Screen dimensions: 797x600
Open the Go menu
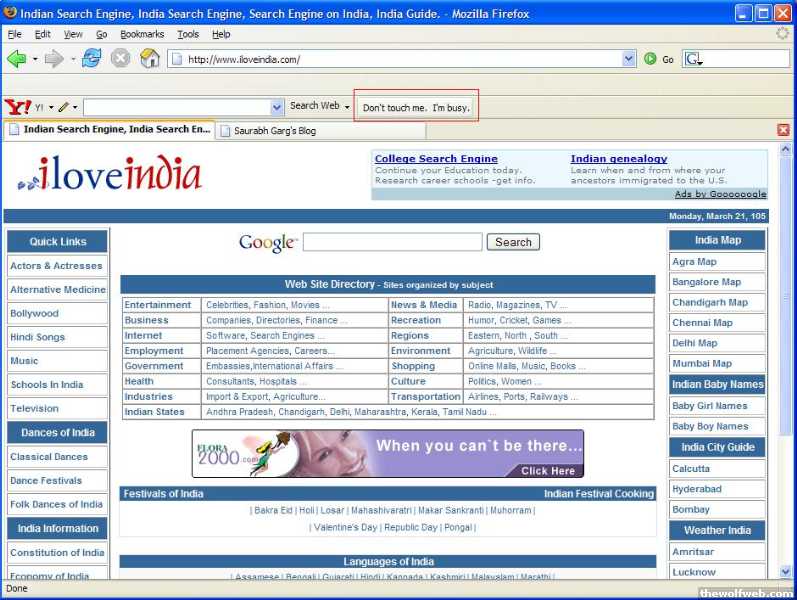pyautogui.click(x=102, y=34)
